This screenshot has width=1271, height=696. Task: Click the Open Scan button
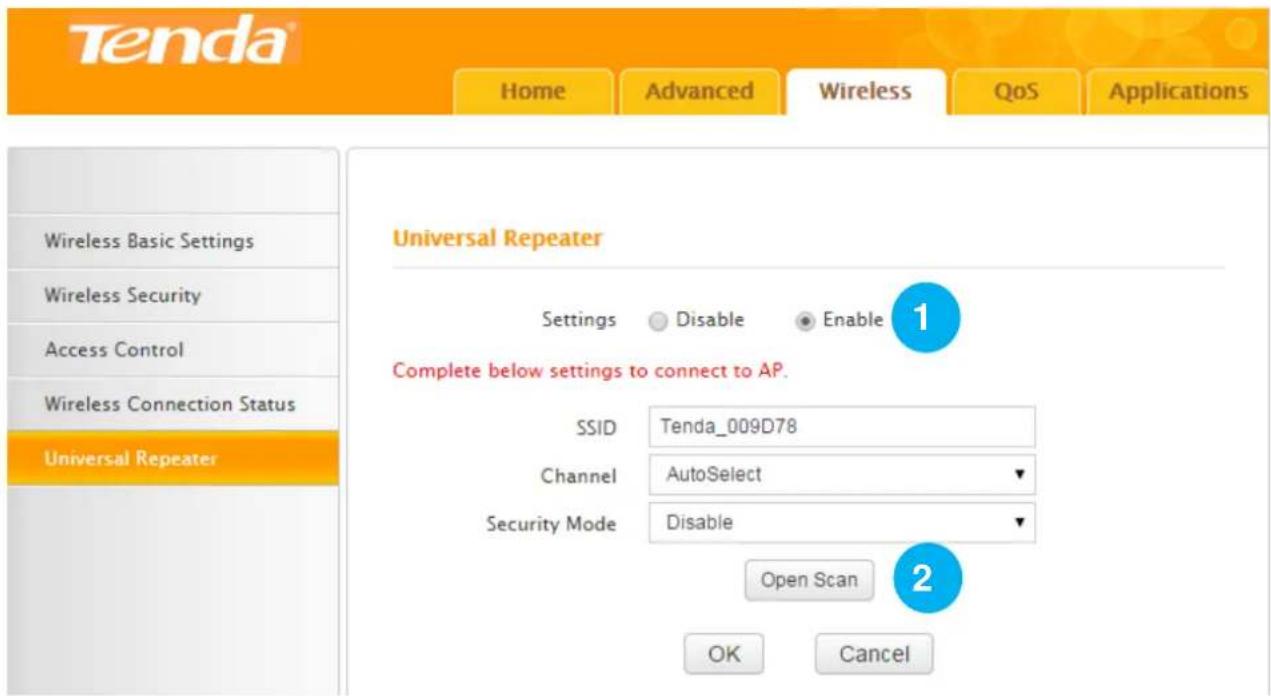pyautogui.click(x=809, y=580)
